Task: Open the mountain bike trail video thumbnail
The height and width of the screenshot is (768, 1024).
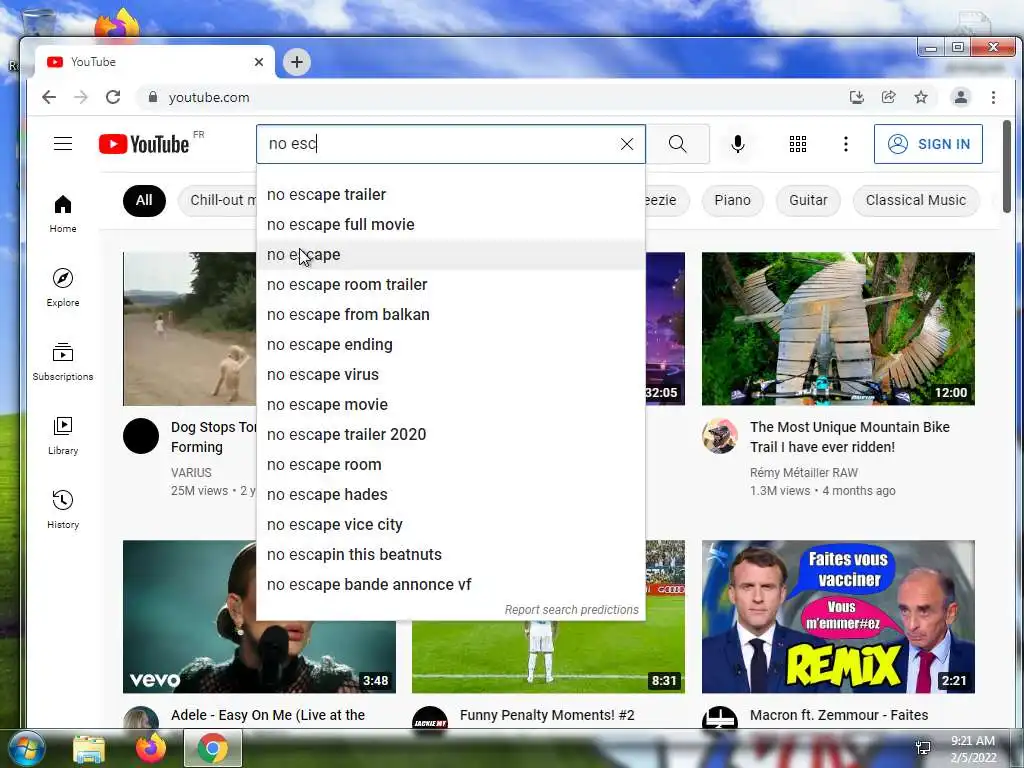Action: coord(838,328)
